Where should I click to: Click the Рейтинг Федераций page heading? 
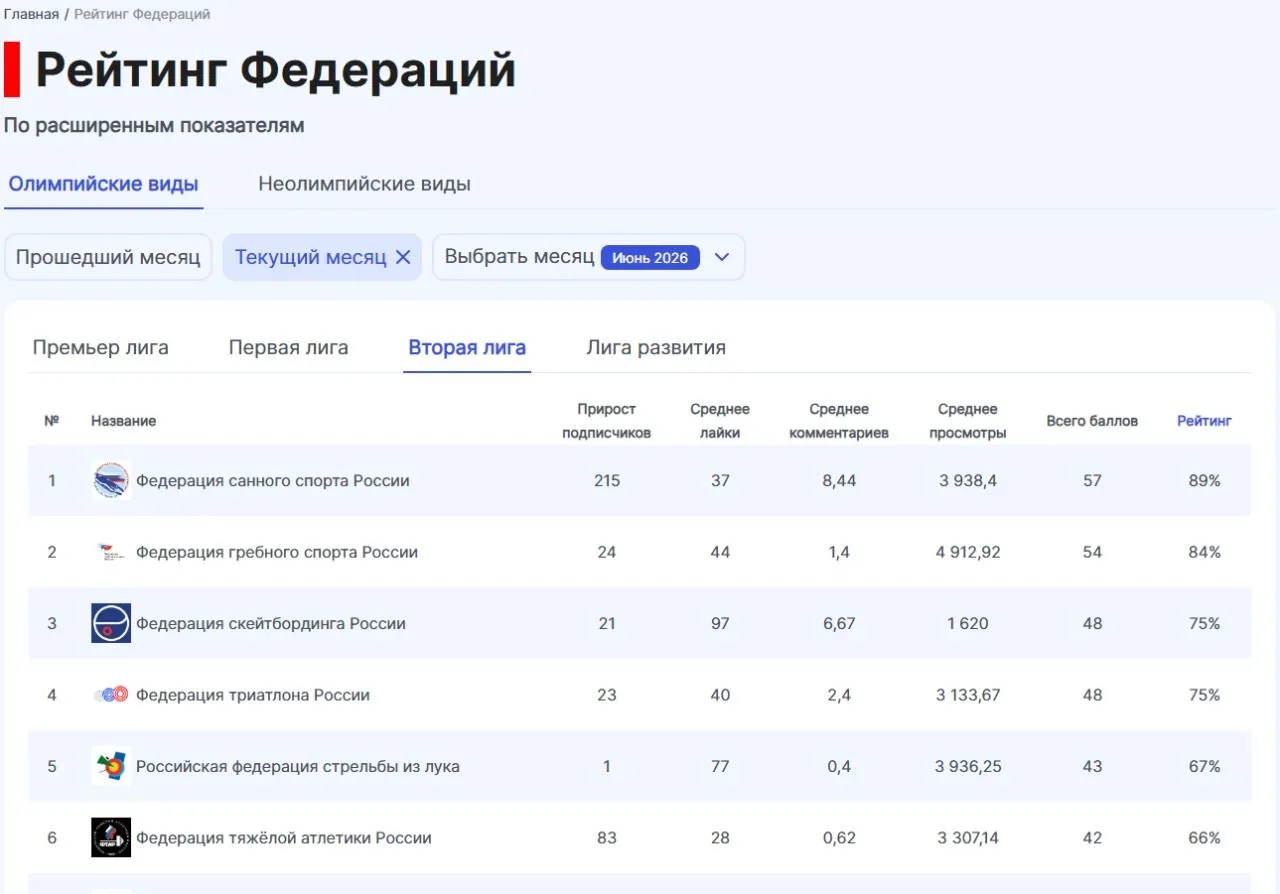coord(276,70)
